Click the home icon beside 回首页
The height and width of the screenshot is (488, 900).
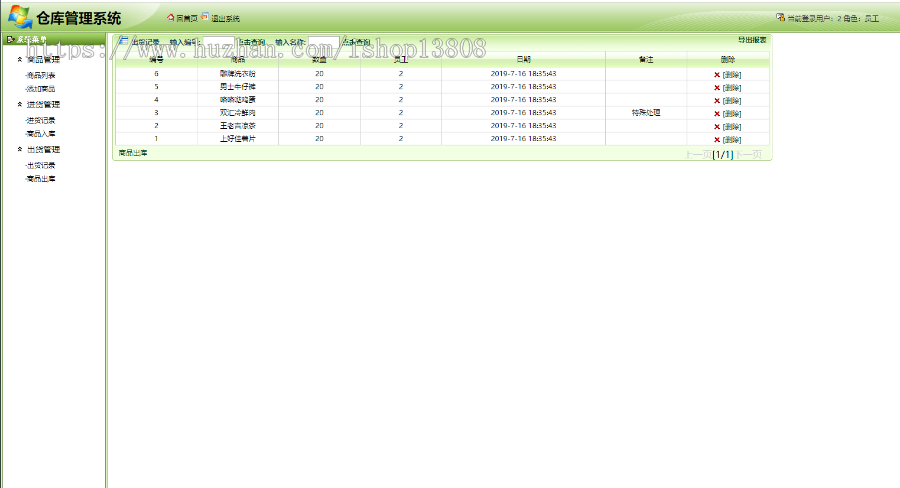tap(170, 17)
